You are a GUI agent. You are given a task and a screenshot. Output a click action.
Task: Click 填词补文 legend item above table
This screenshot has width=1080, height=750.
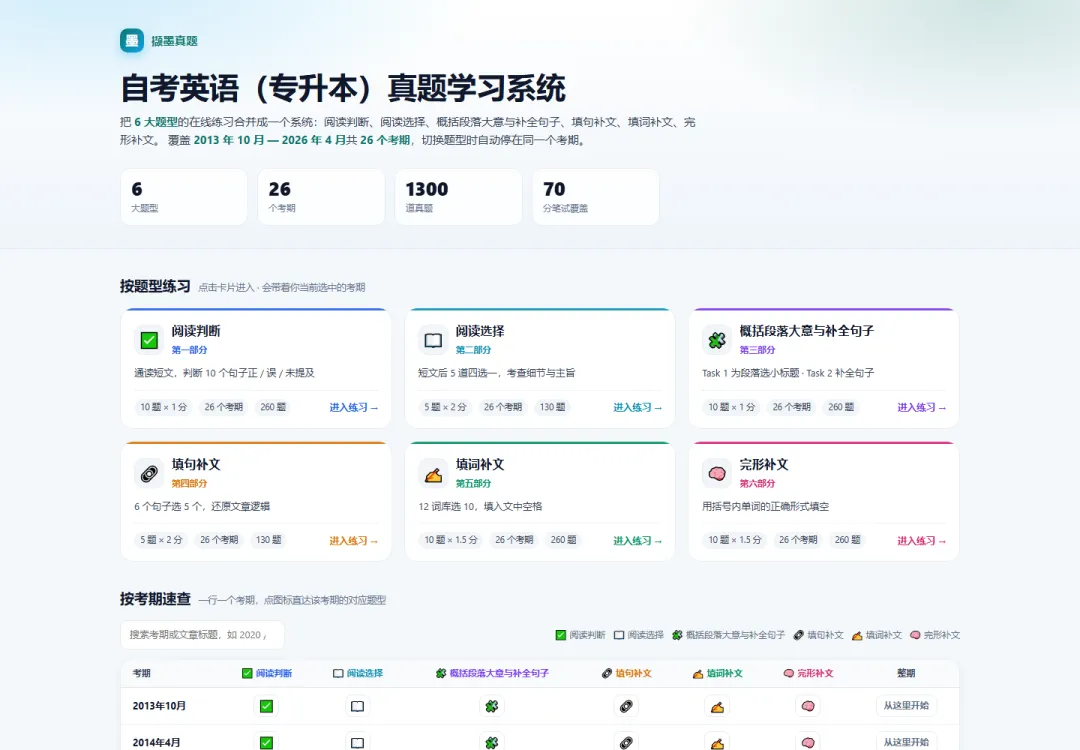(x=877, y=635)
